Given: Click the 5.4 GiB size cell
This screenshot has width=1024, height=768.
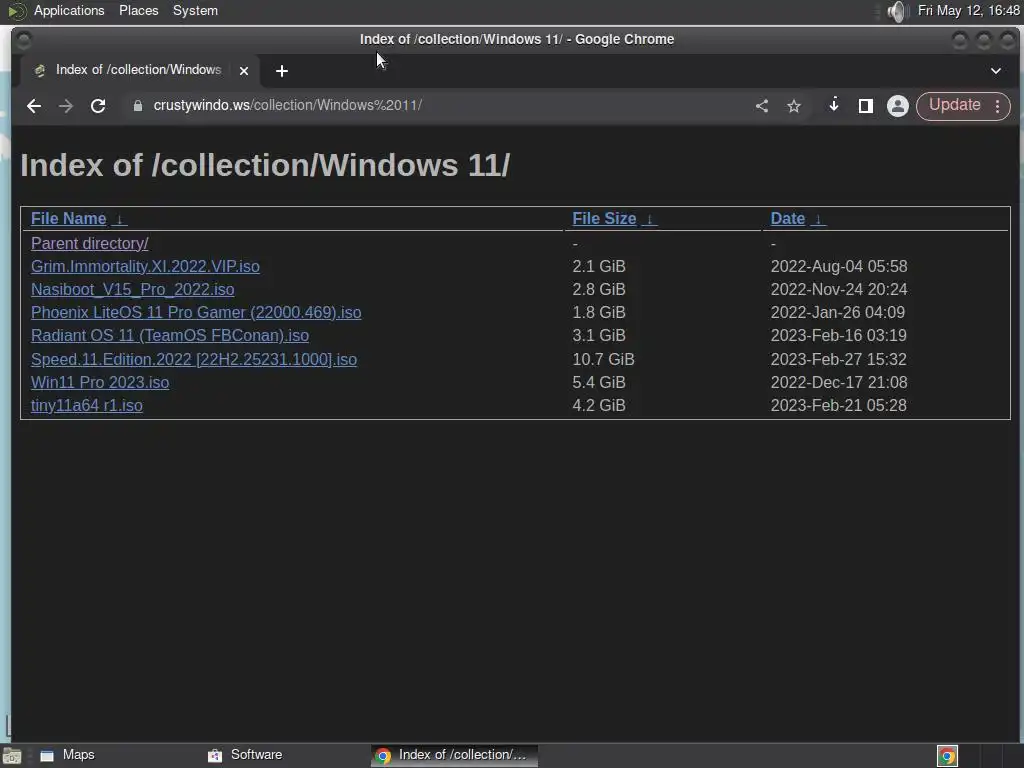Looking at the screenshot, I should click(599, 382).
